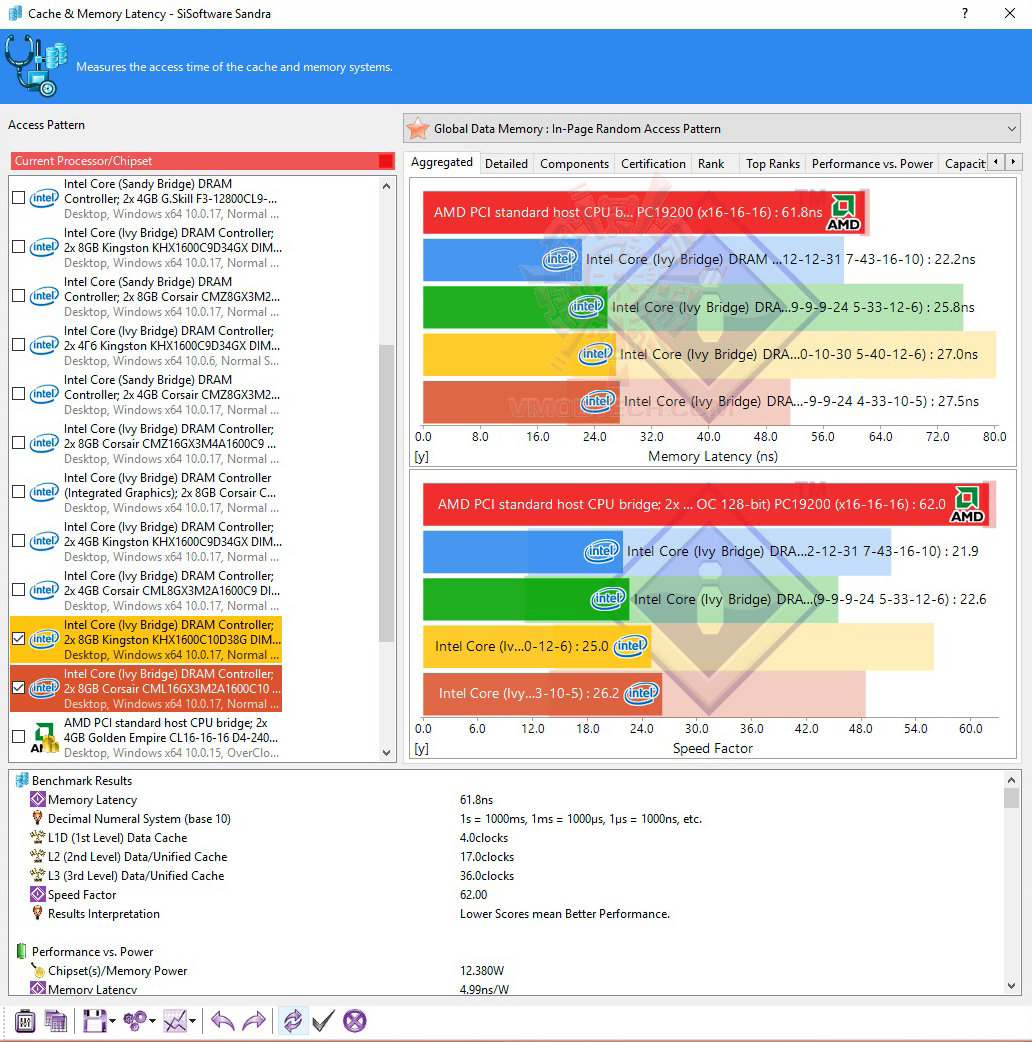
Task: Select the Aggregated tab
Action: click(442, 162)
